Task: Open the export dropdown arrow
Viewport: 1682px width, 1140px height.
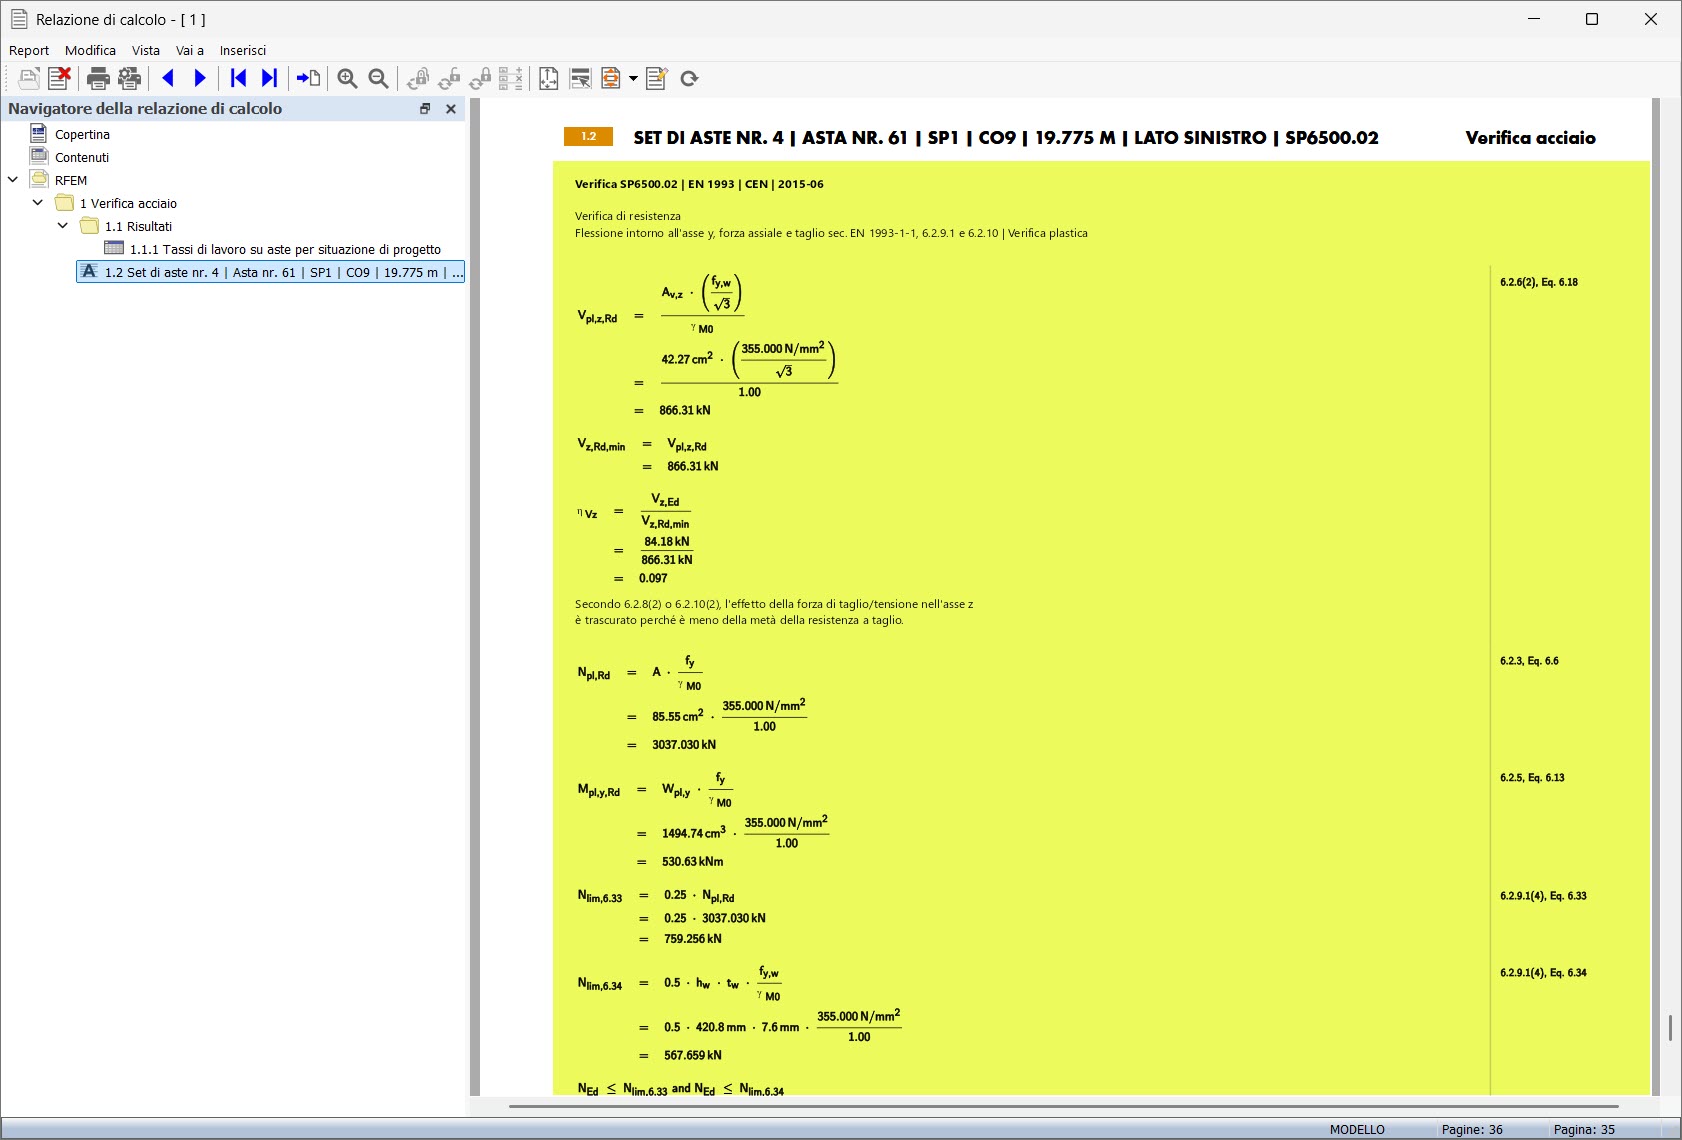Action: point(633,78)
